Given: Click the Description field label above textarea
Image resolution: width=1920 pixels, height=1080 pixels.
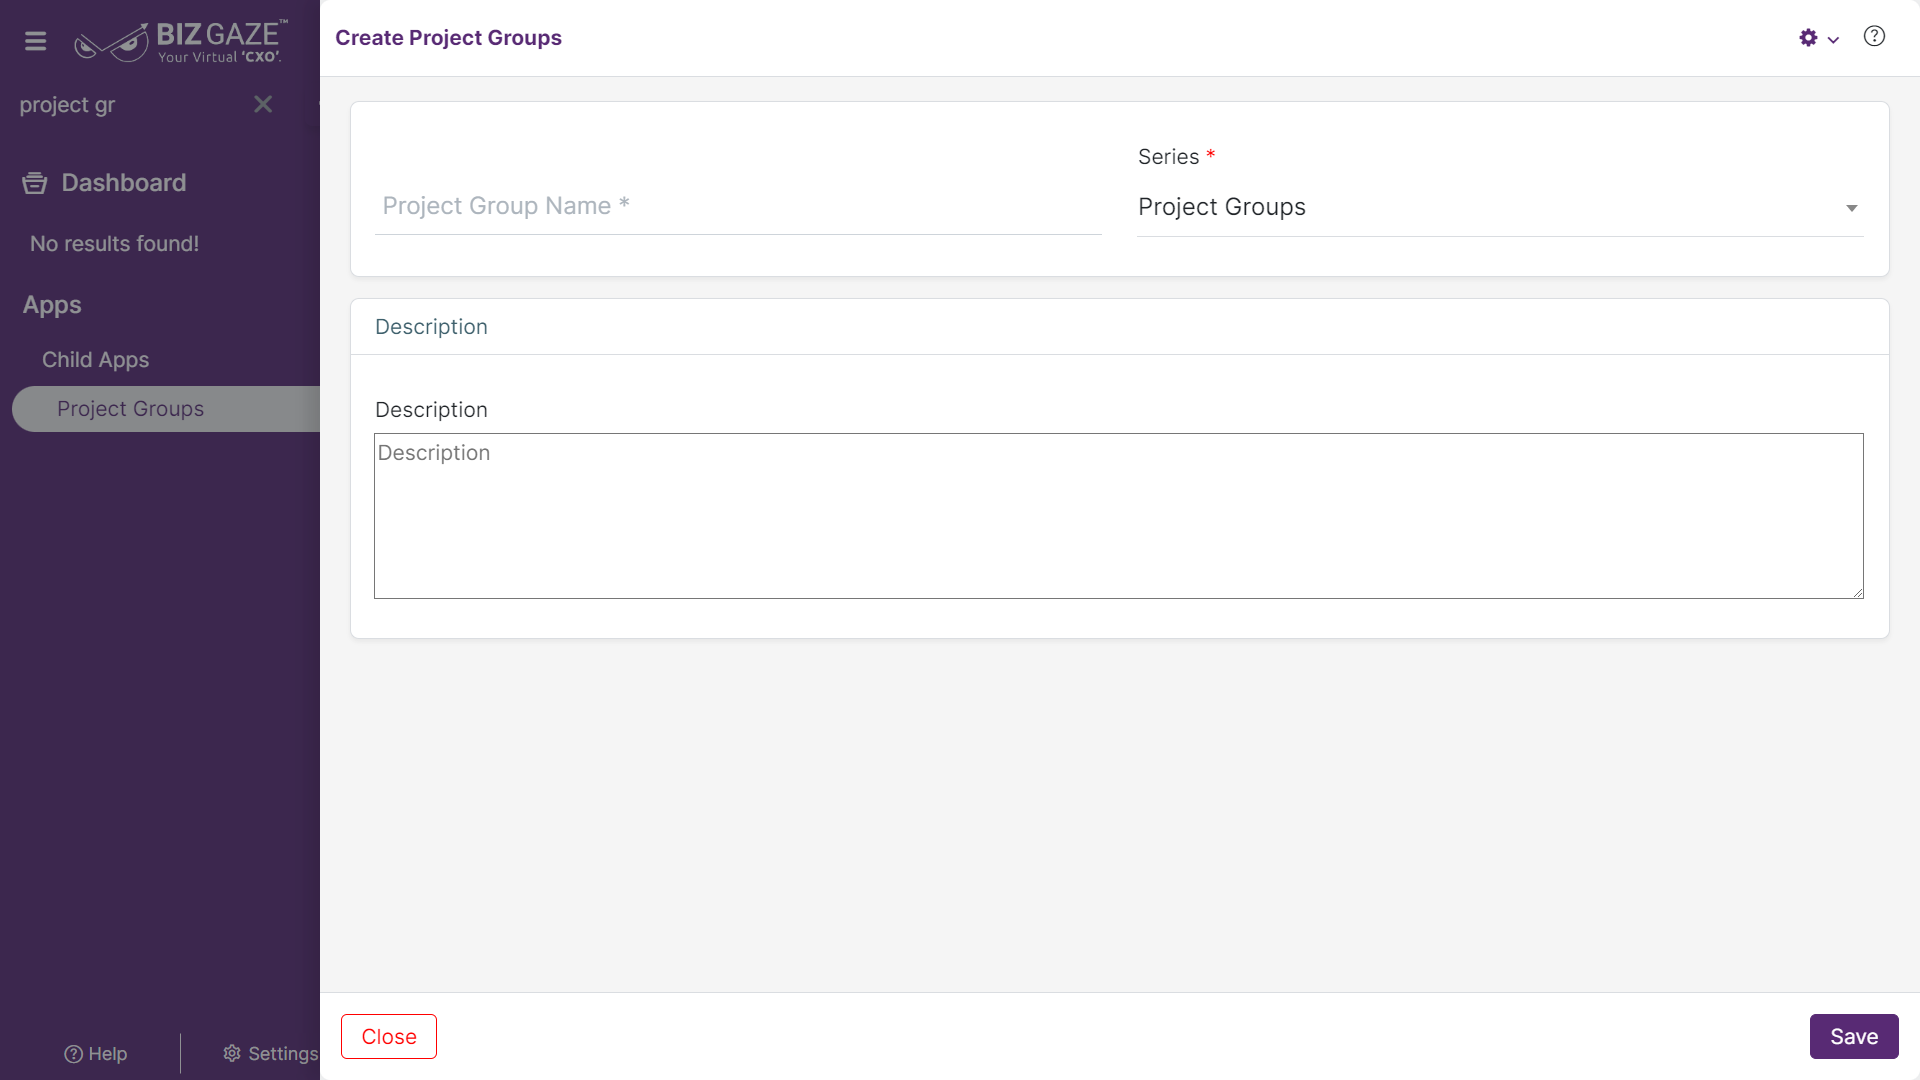Looking at the screenshot, I should 431,410.
